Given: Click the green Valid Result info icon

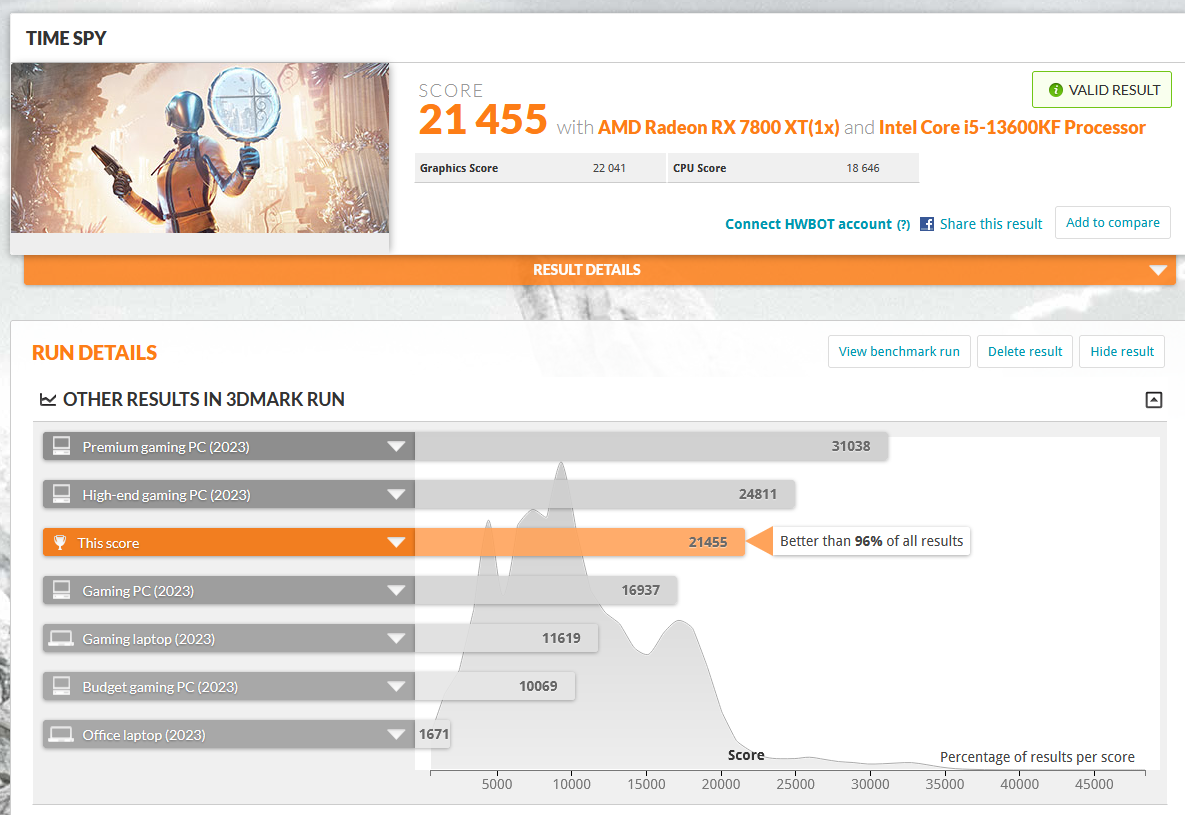Looking at the screenshot, I should (1056, 90).
